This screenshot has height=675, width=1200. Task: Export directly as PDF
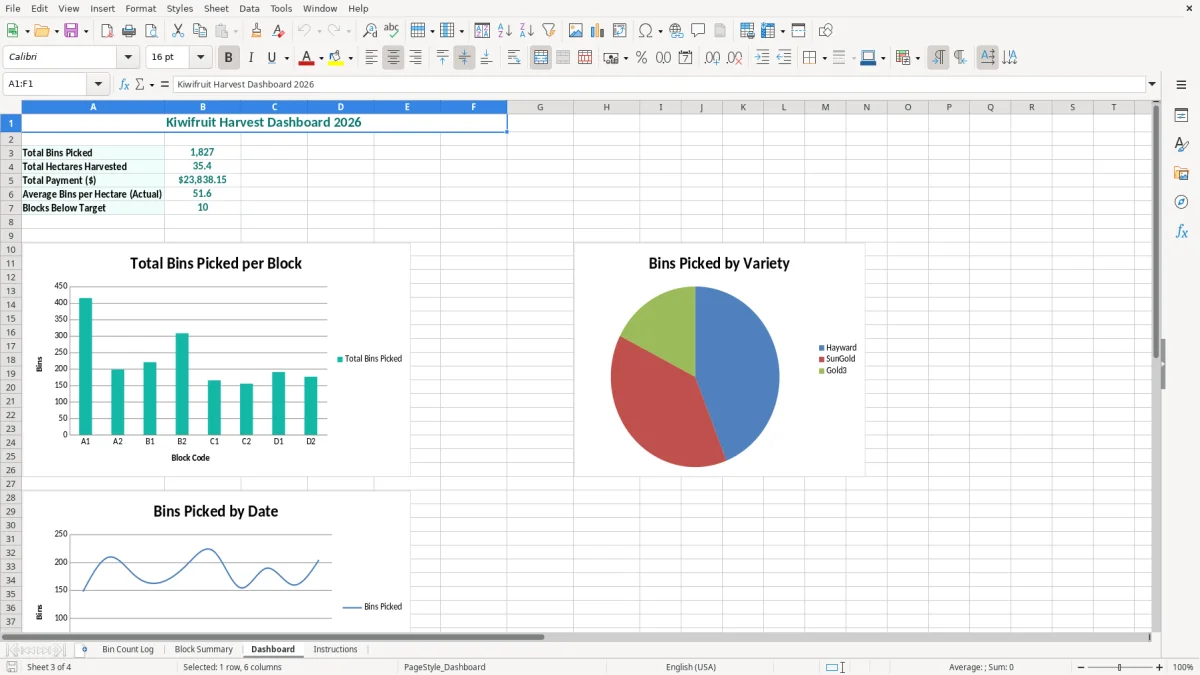click(x=107, y=31)
